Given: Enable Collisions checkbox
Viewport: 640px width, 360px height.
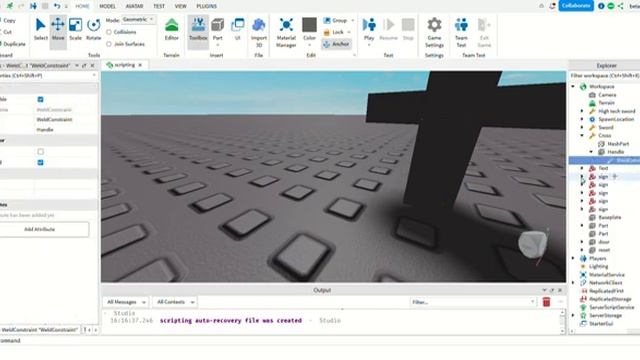Looking at the screenshot, I should [109, 32].
